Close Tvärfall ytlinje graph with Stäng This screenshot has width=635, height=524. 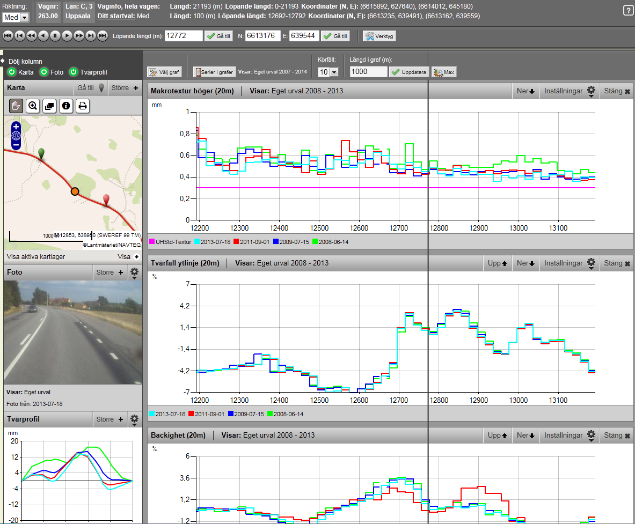point(617,263)
